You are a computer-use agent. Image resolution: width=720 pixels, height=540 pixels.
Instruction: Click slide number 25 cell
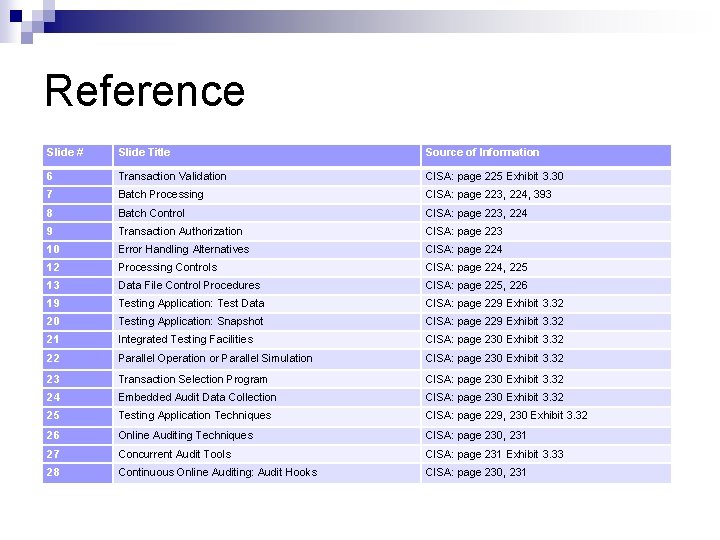(x=78, y=416)
